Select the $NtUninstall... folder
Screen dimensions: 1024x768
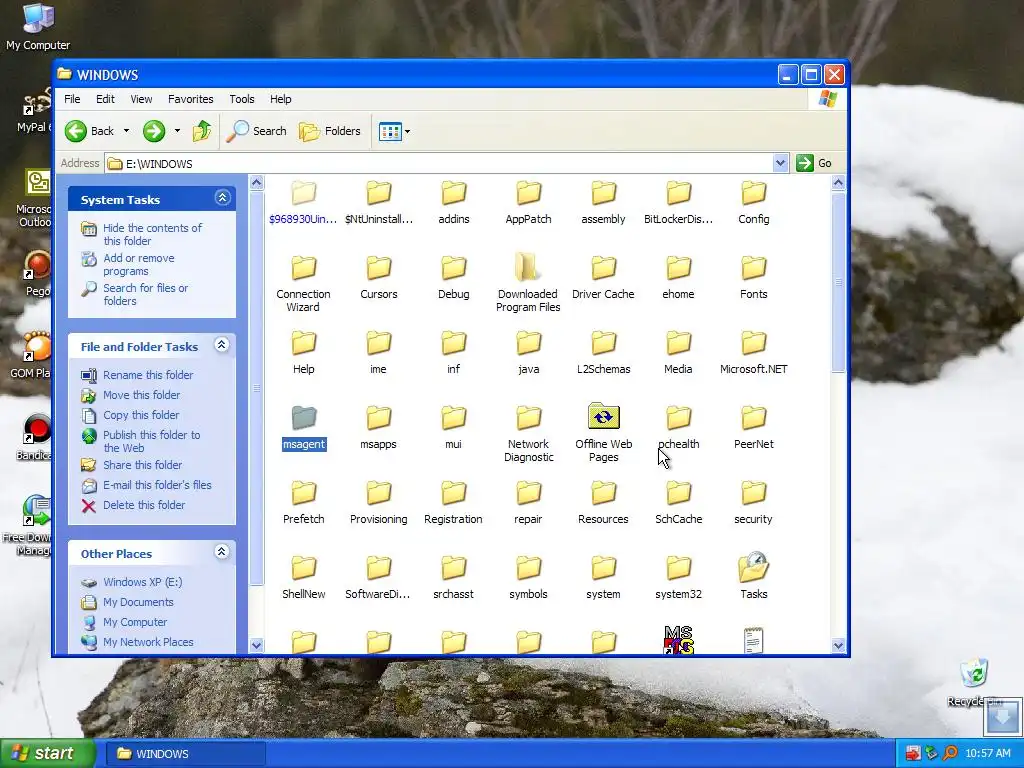pyautogui.click(x=379, y=203)
